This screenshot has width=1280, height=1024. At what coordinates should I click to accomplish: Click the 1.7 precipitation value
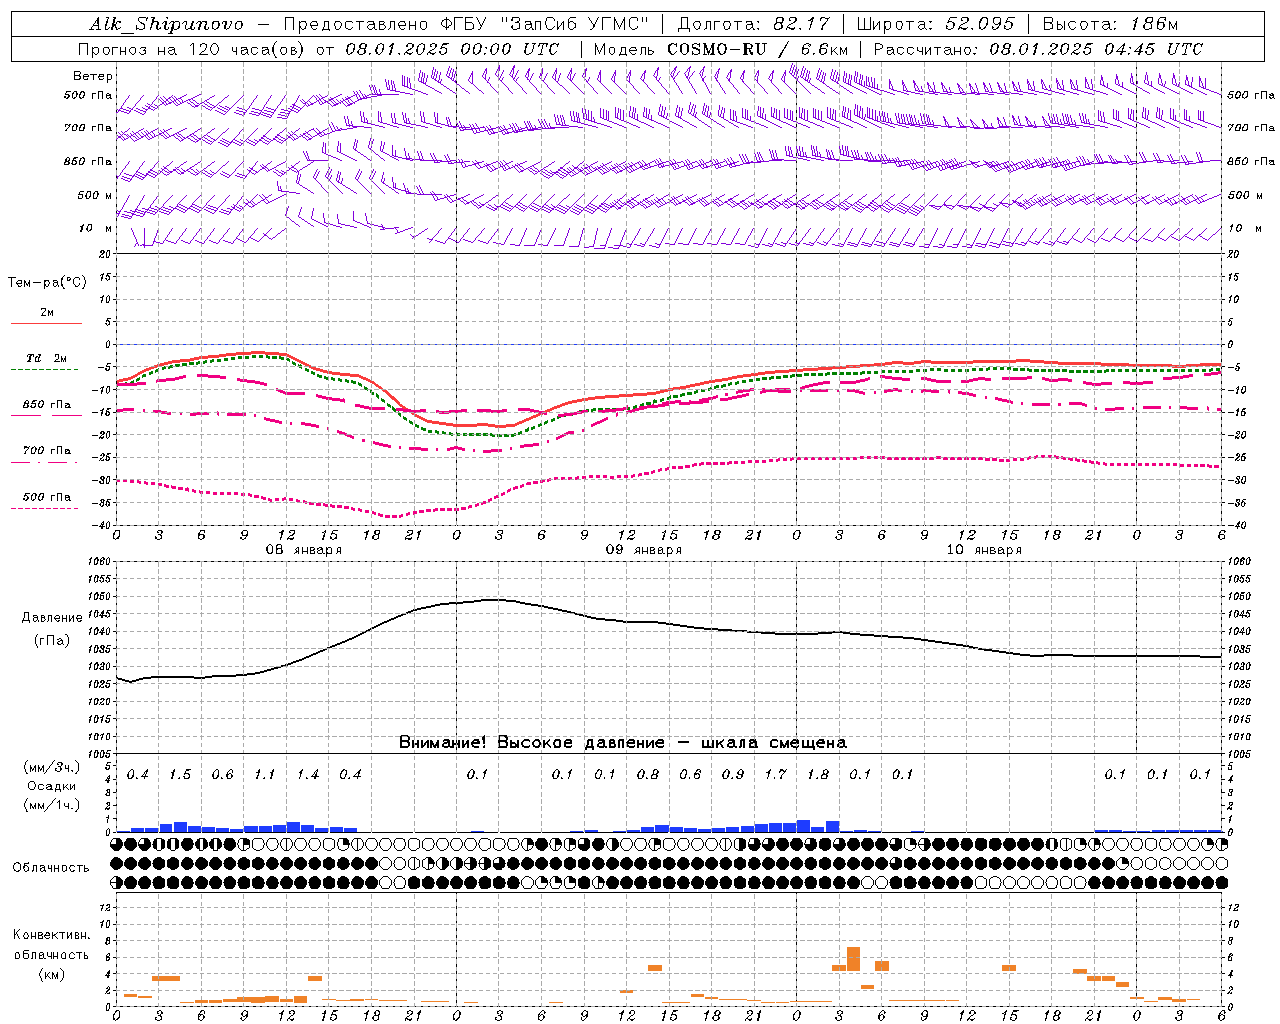click(775, 775)
